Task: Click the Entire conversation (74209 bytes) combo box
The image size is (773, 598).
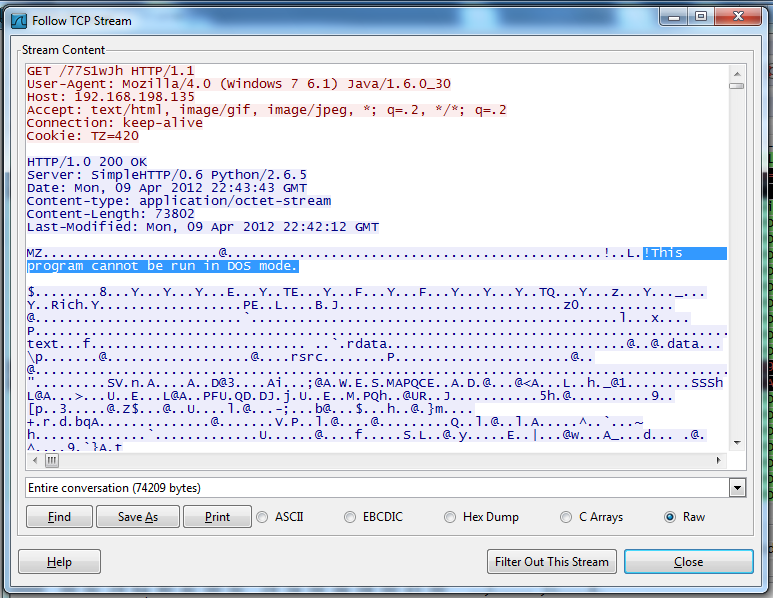Action: pos(386,488)
